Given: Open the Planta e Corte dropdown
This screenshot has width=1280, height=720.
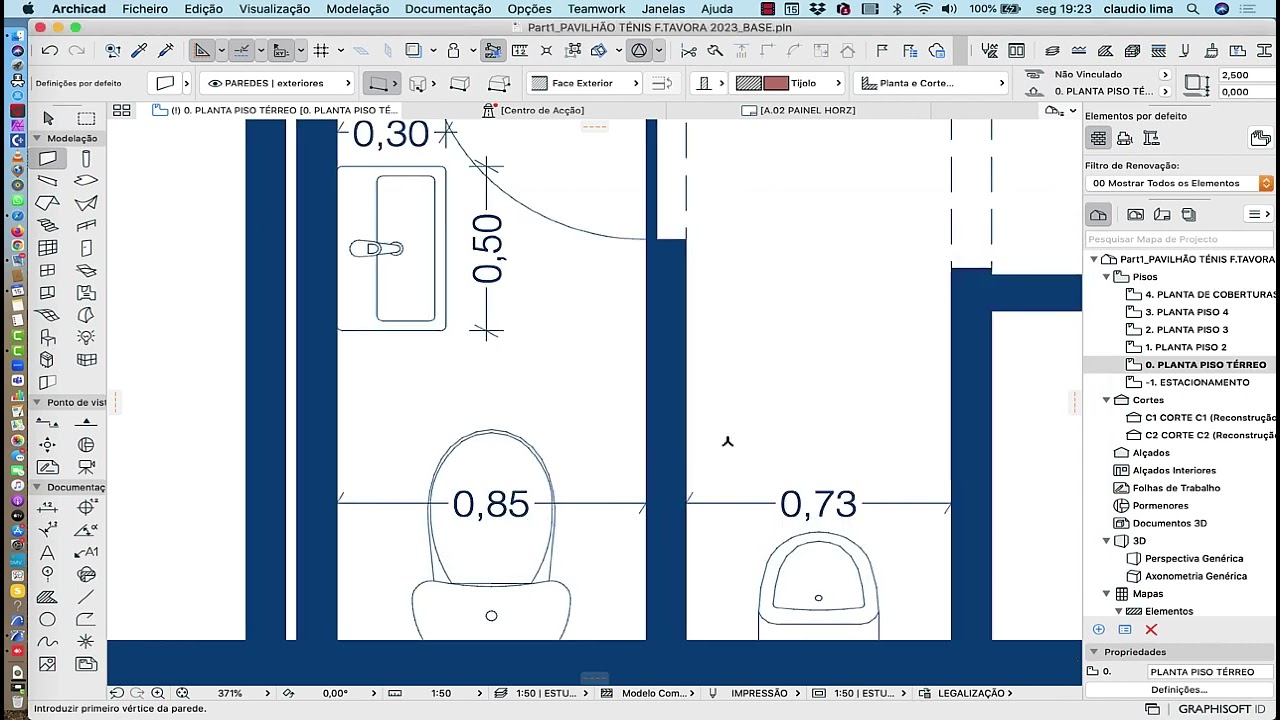Looking at the screenshot, I should click(933, 83).
